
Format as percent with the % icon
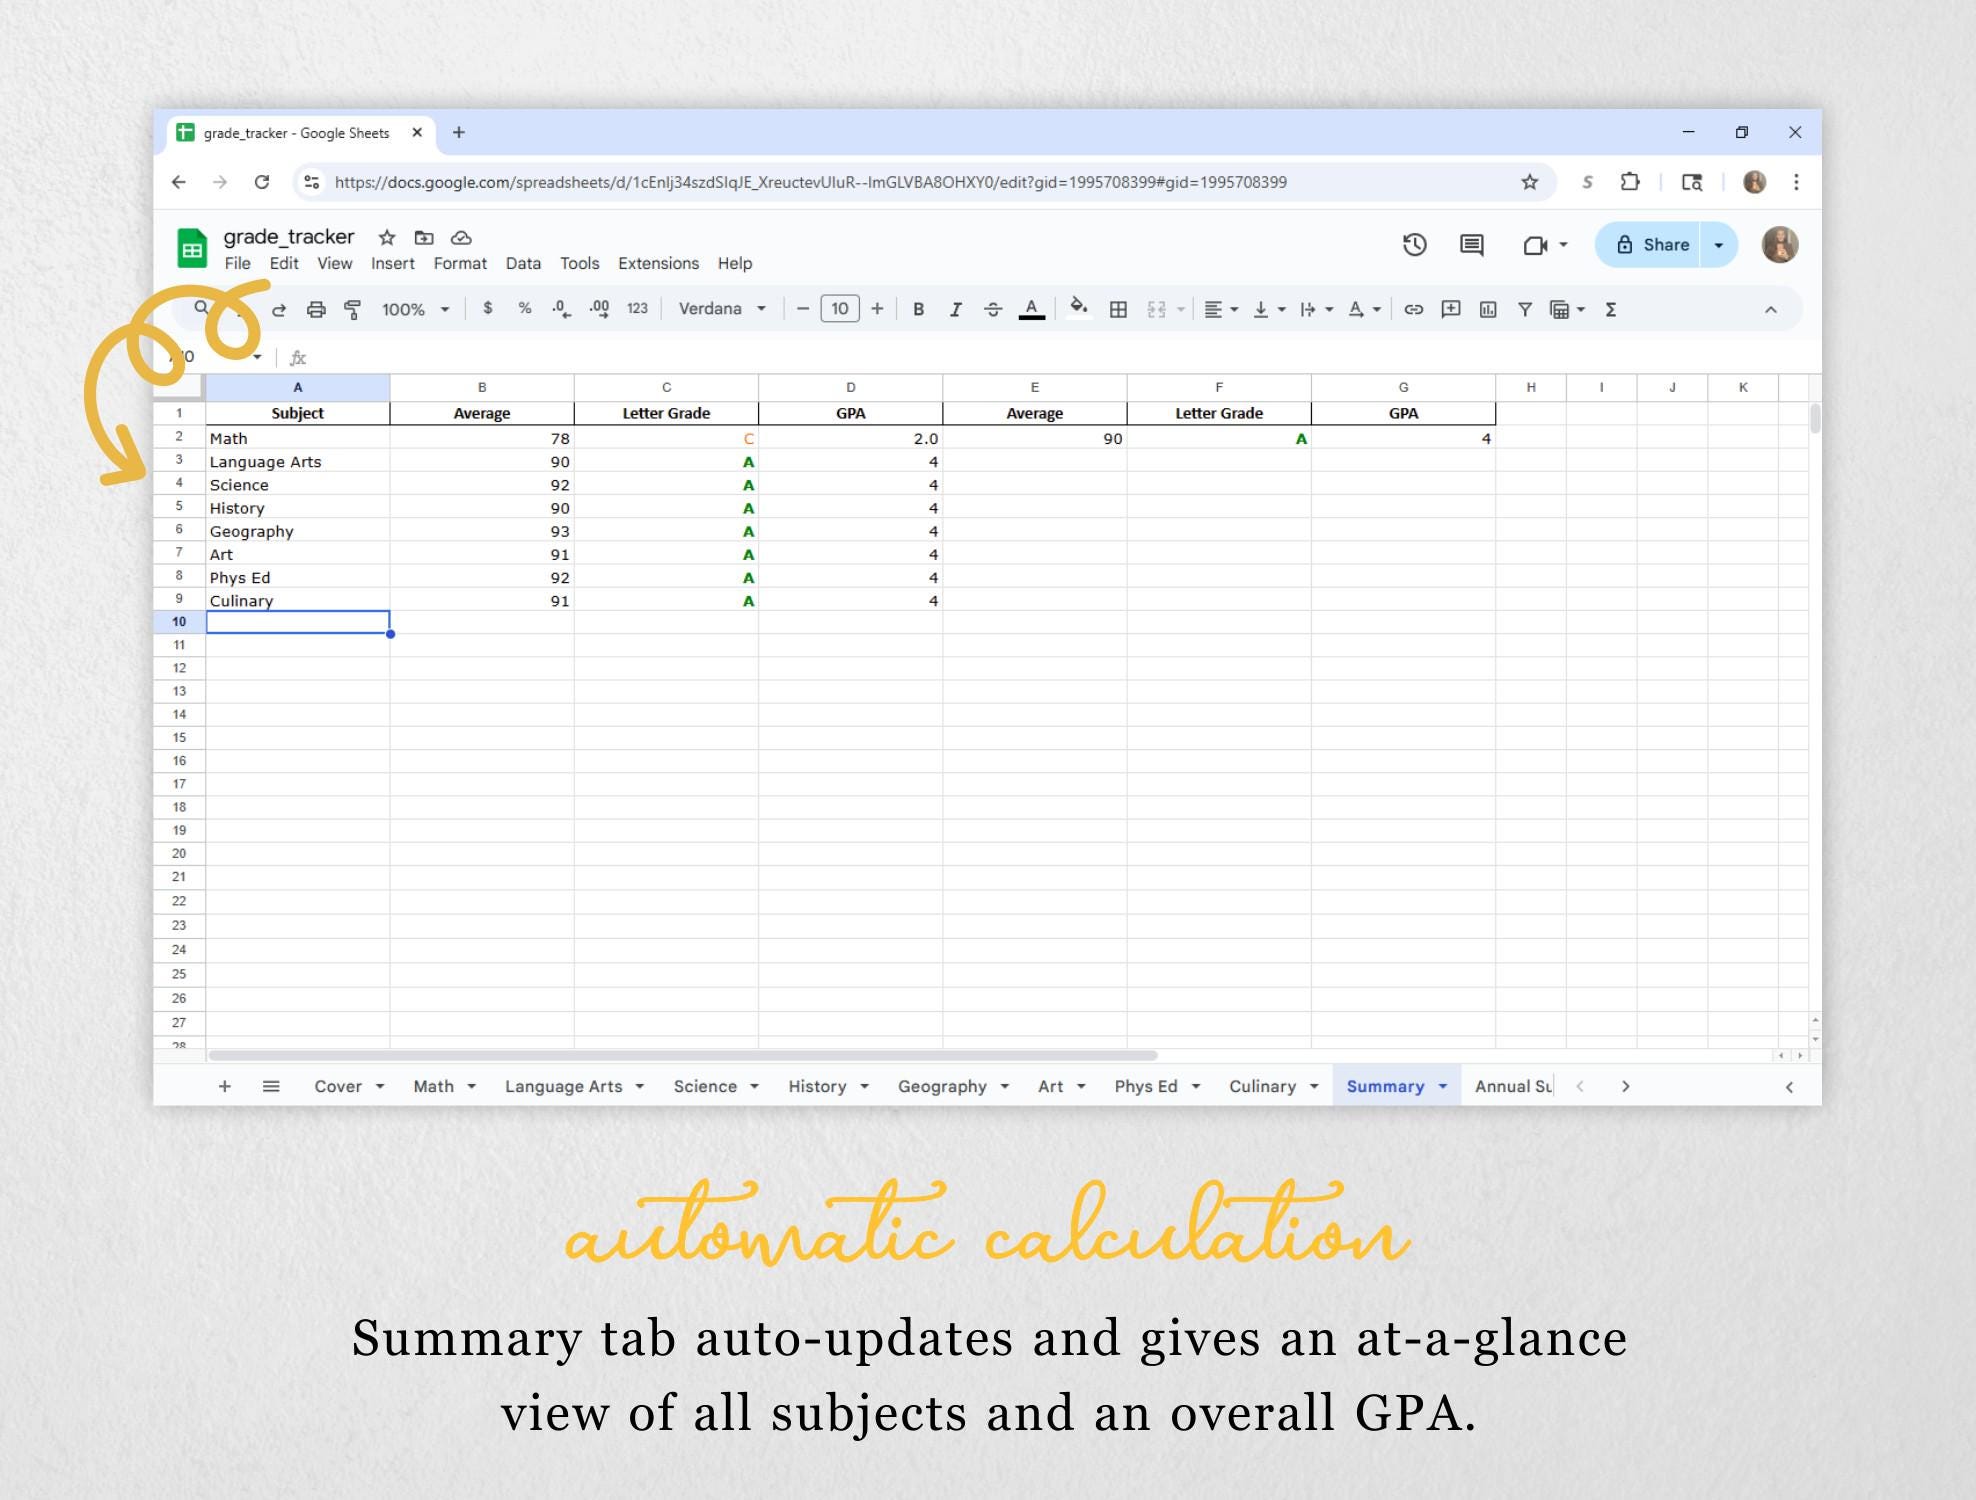click(524, 309)
